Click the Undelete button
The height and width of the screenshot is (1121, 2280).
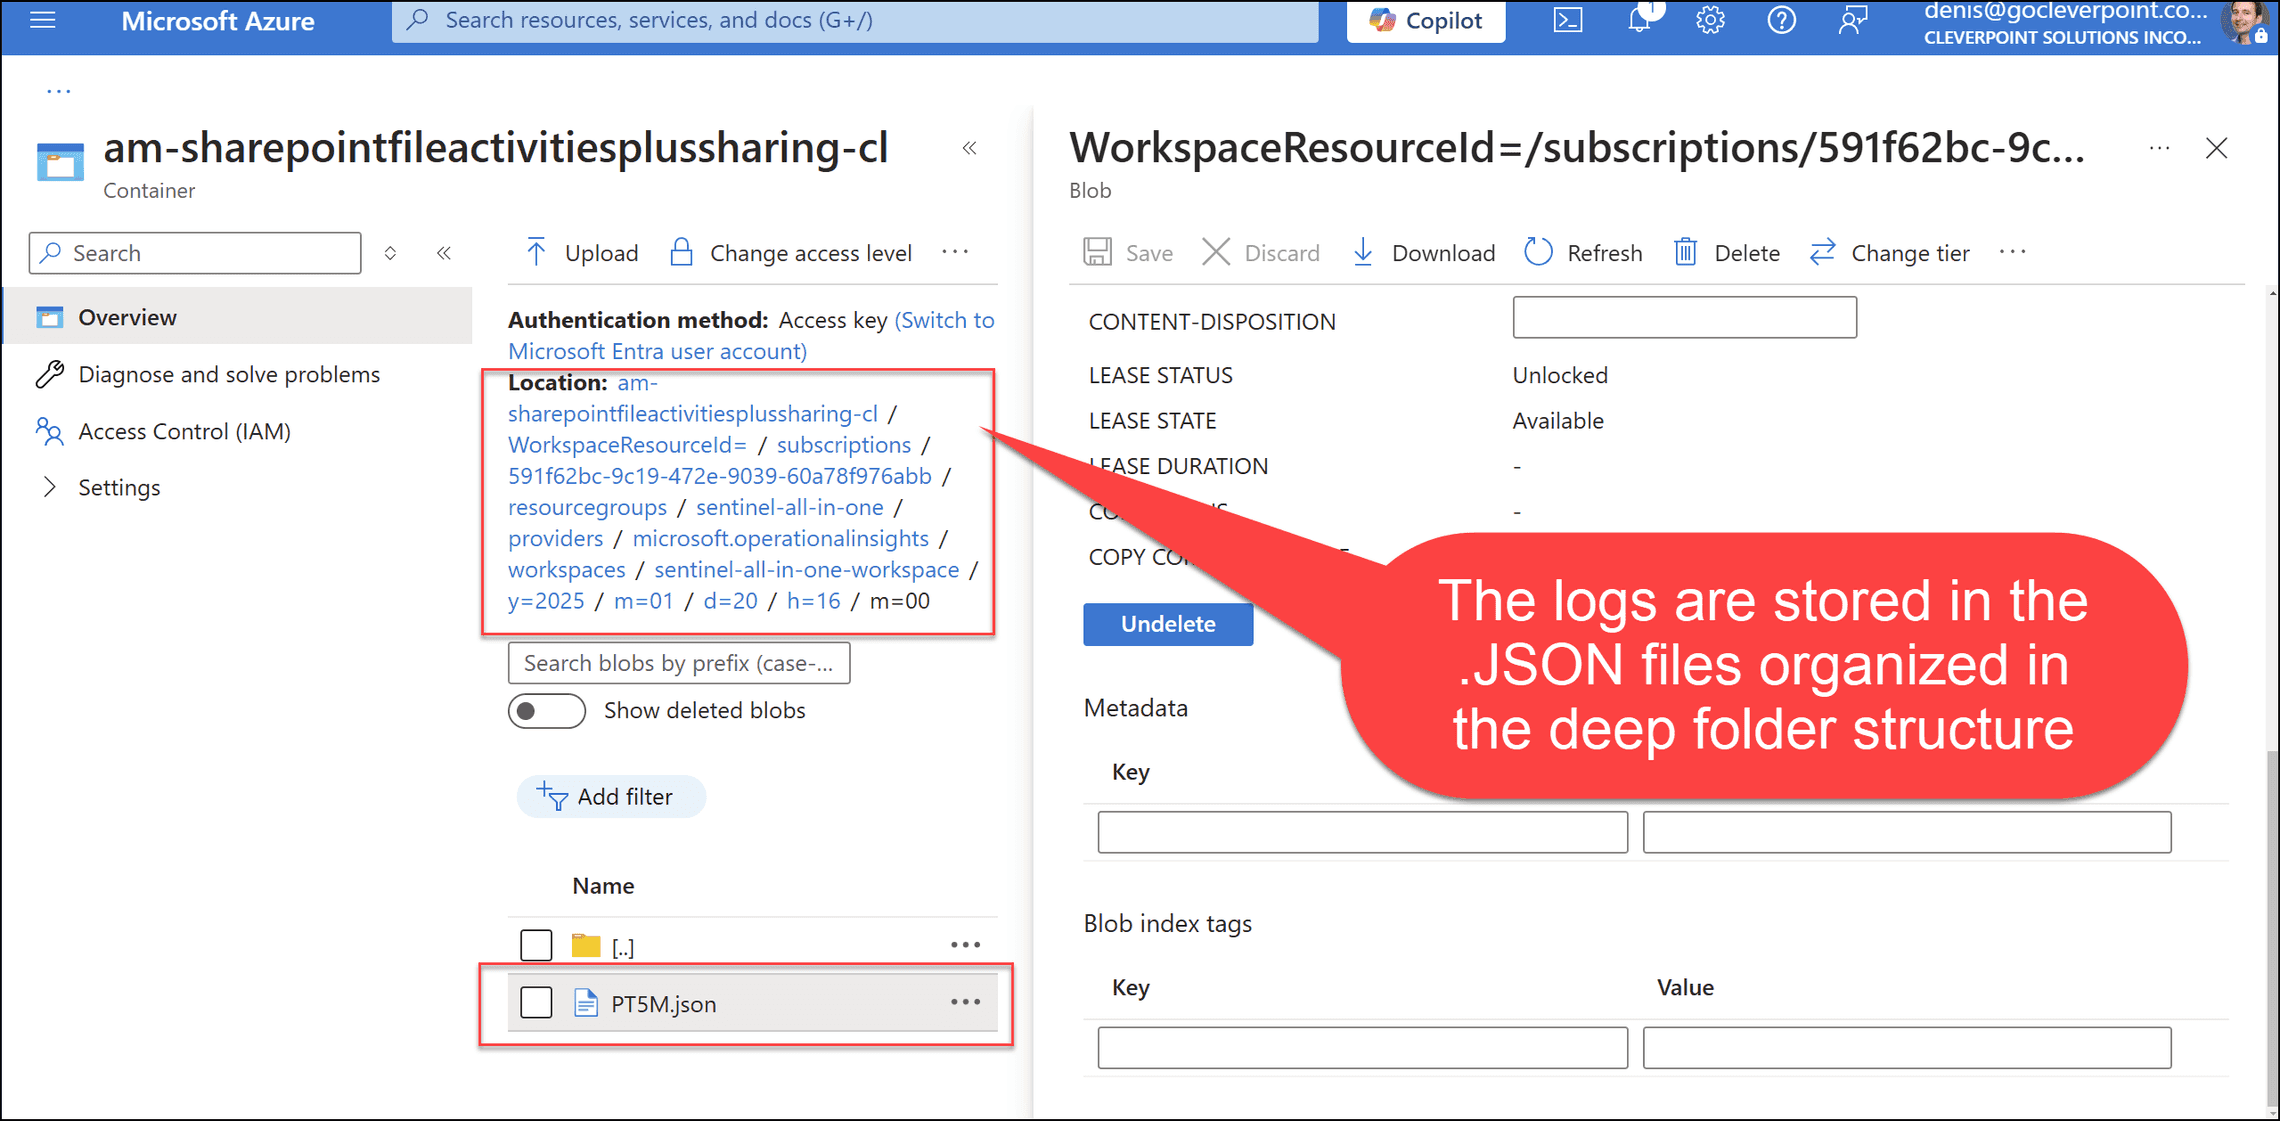click(1167, 623)
